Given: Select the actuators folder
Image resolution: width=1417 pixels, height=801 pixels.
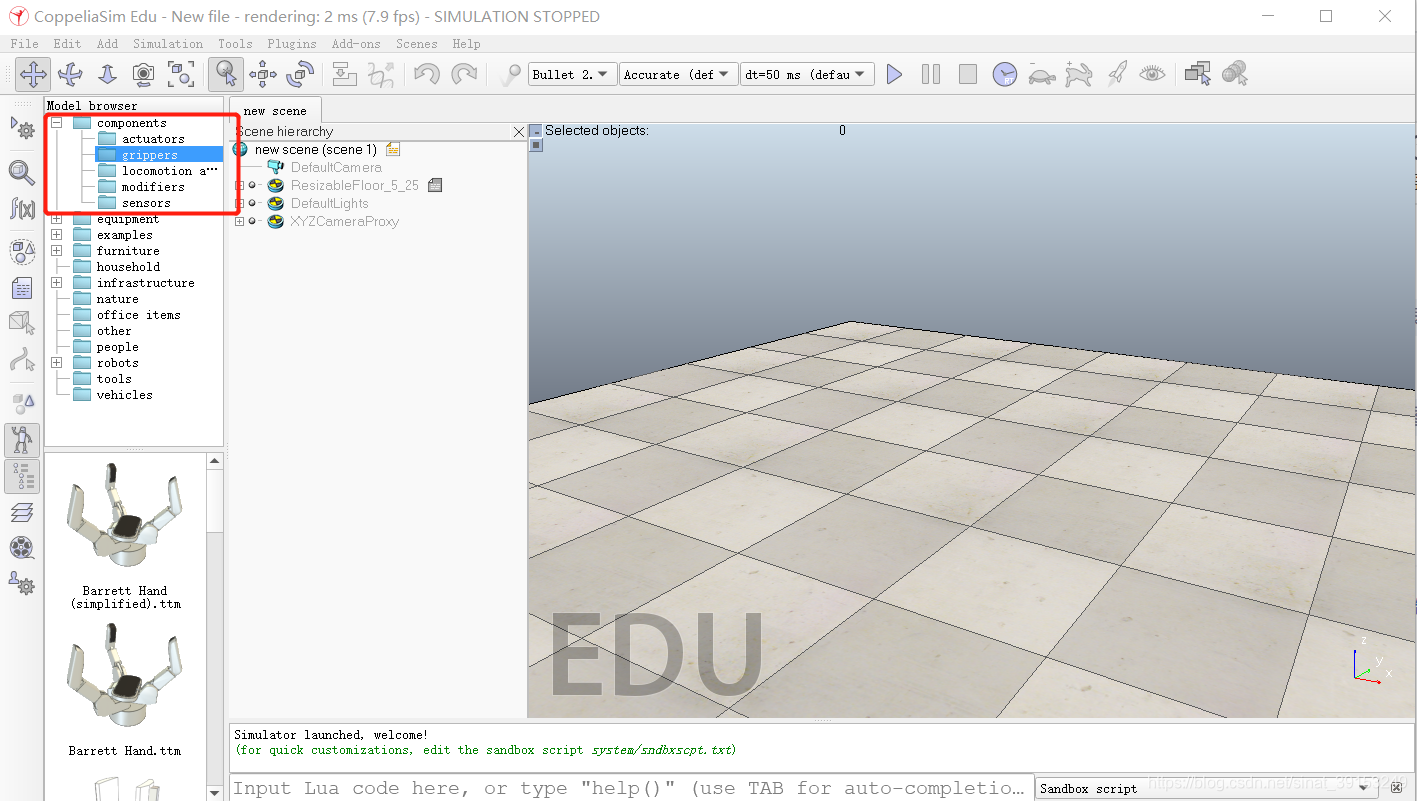Looking at the screenshot, I should click(x=153, y=139).
